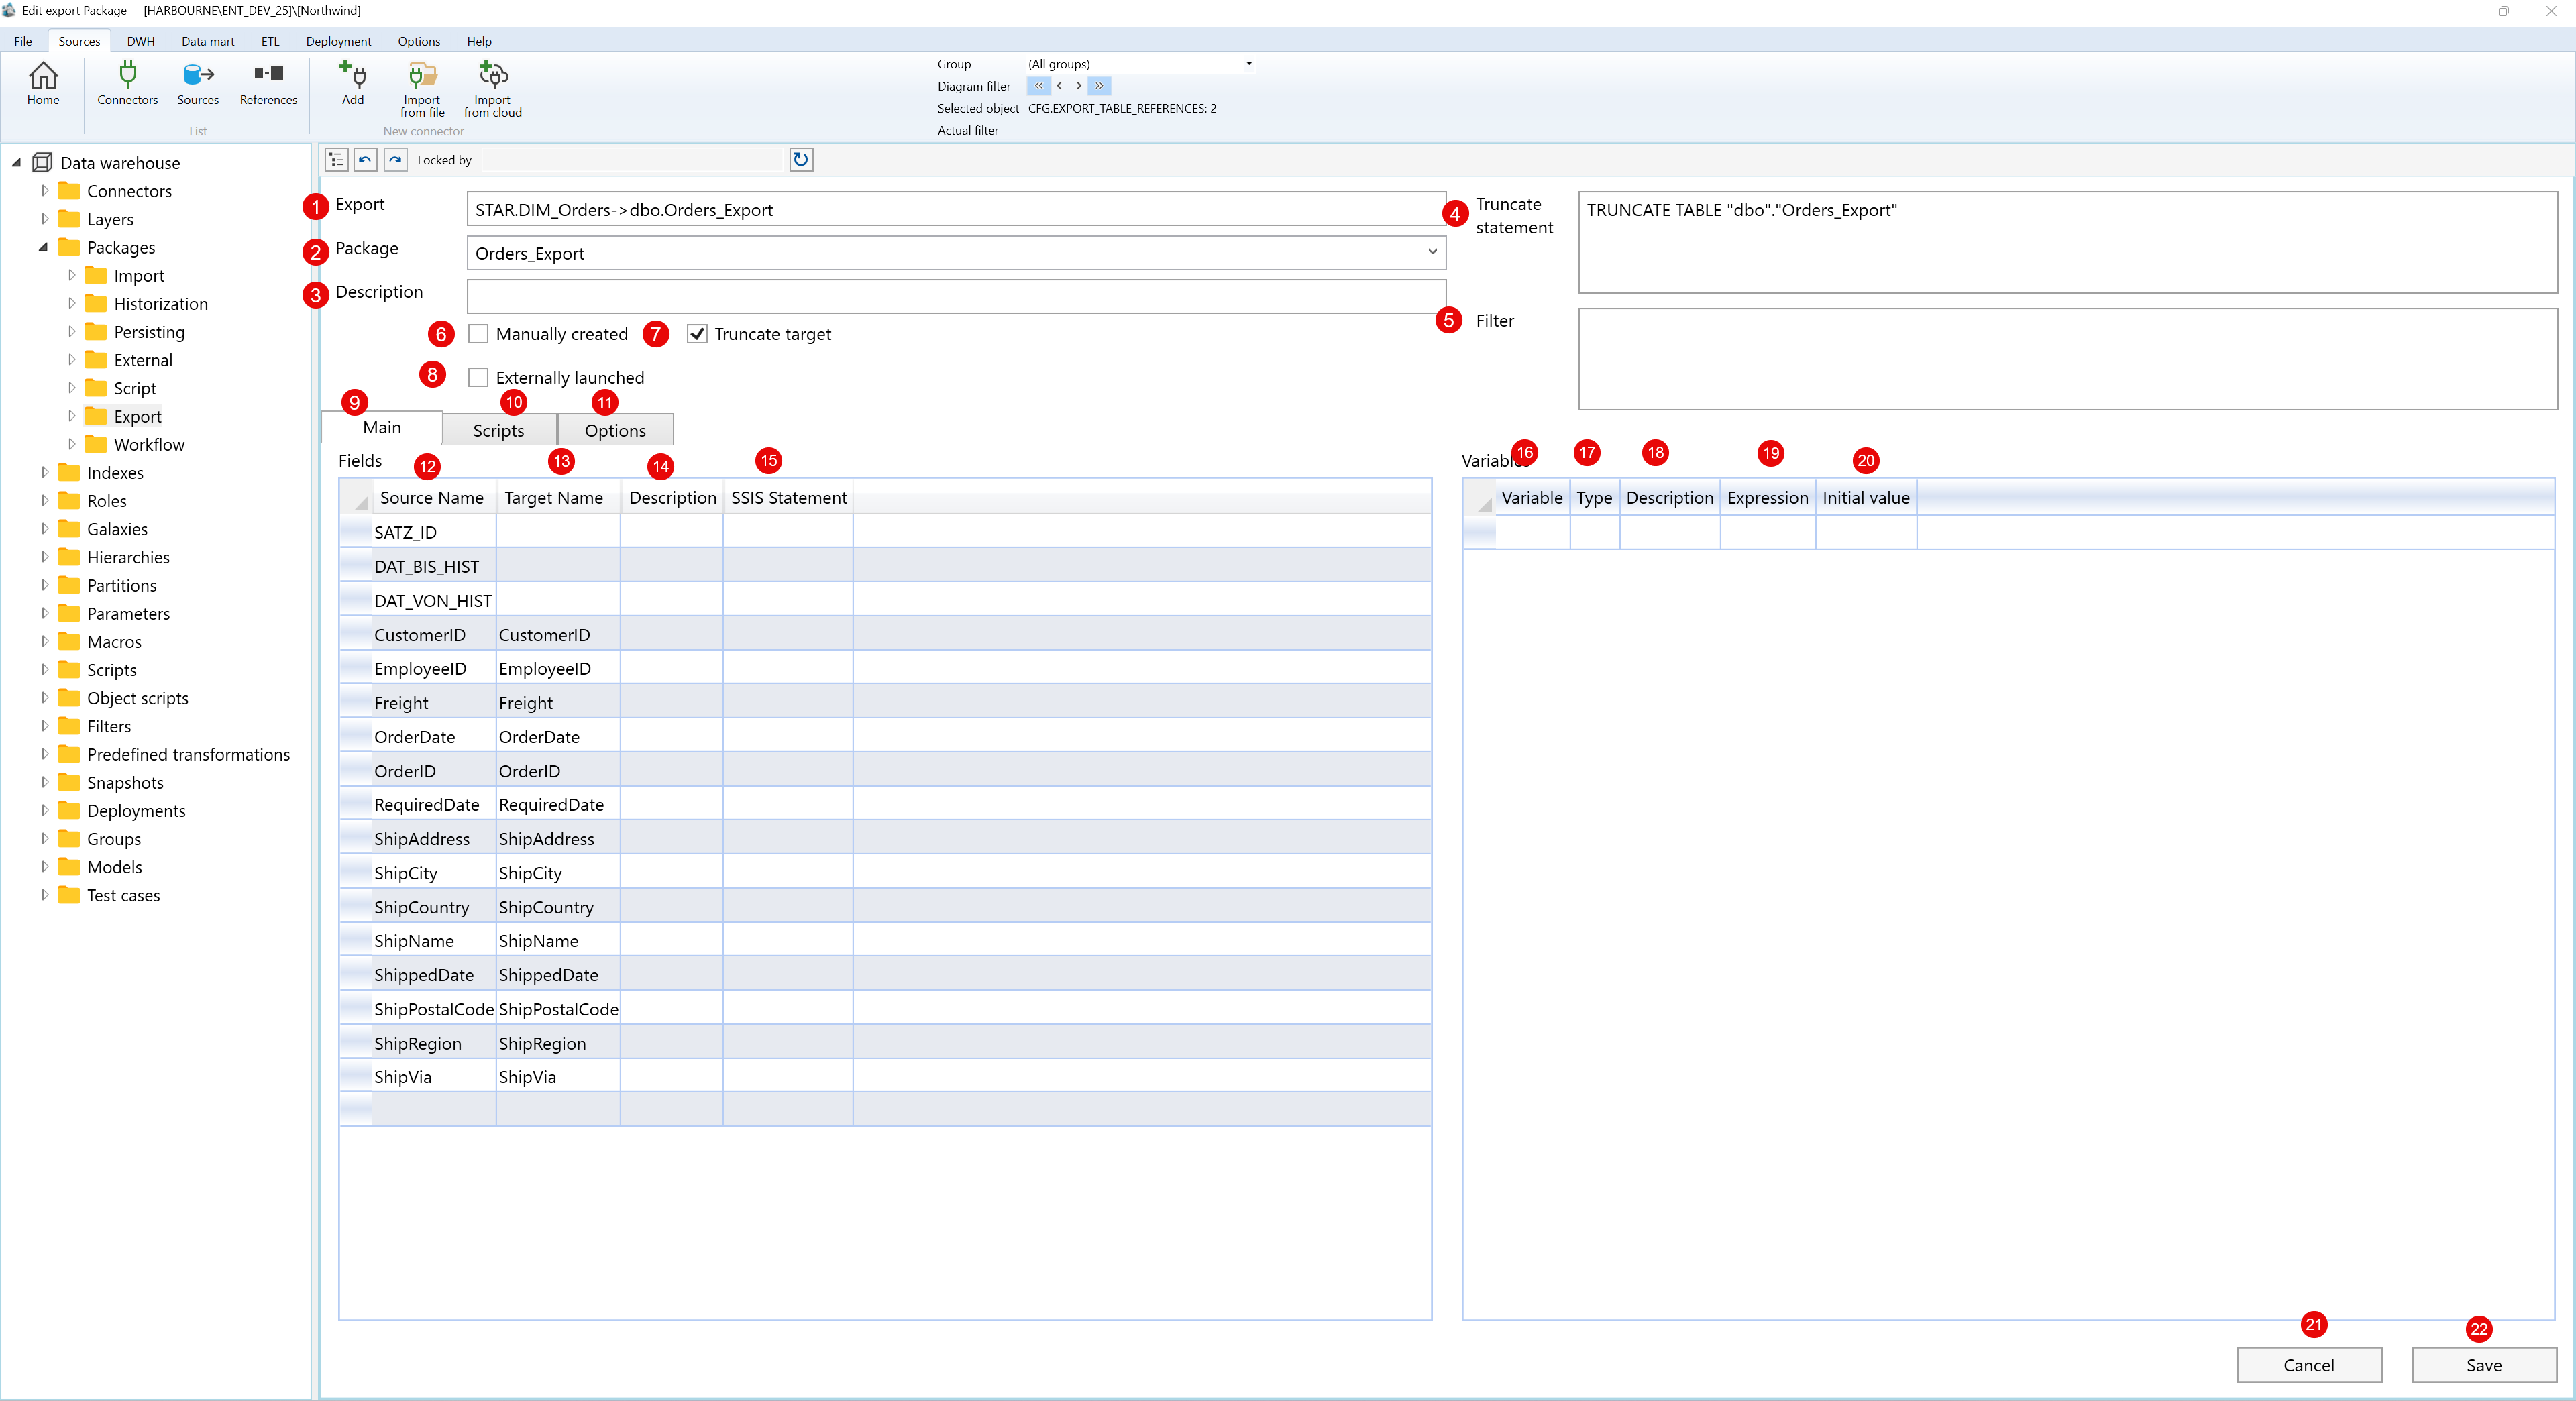
Task: Switch to the Data mart ribbon tab
Action: (208, 41)
